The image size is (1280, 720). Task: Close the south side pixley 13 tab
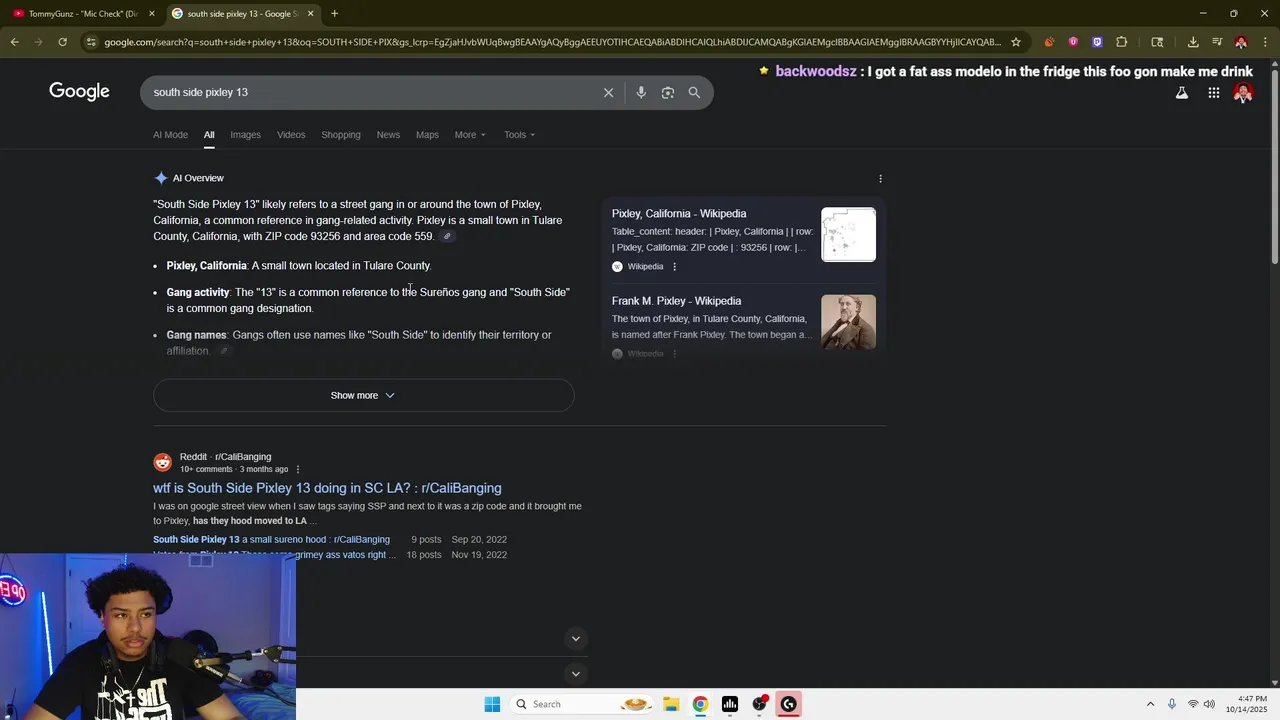[x=310, y=14]
